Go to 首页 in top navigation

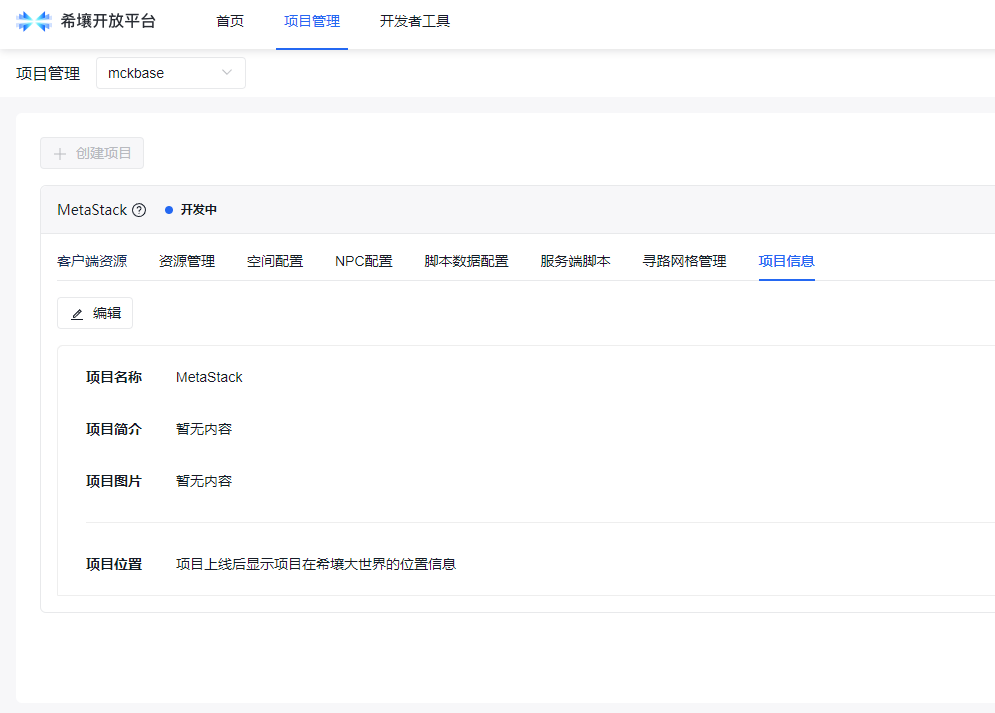(x=230, y=21)
